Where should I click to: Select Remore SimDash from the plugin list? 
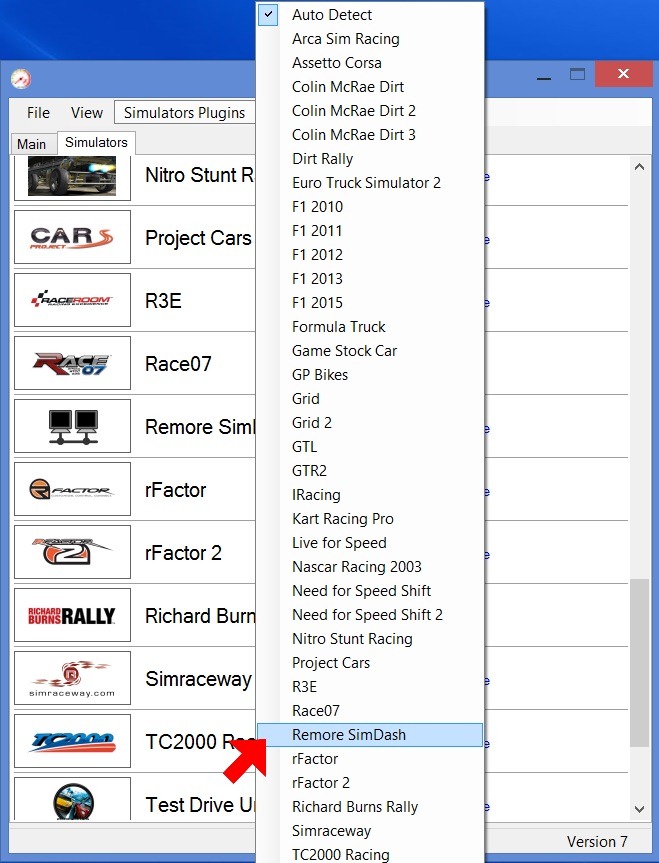(x=349, y=735)
